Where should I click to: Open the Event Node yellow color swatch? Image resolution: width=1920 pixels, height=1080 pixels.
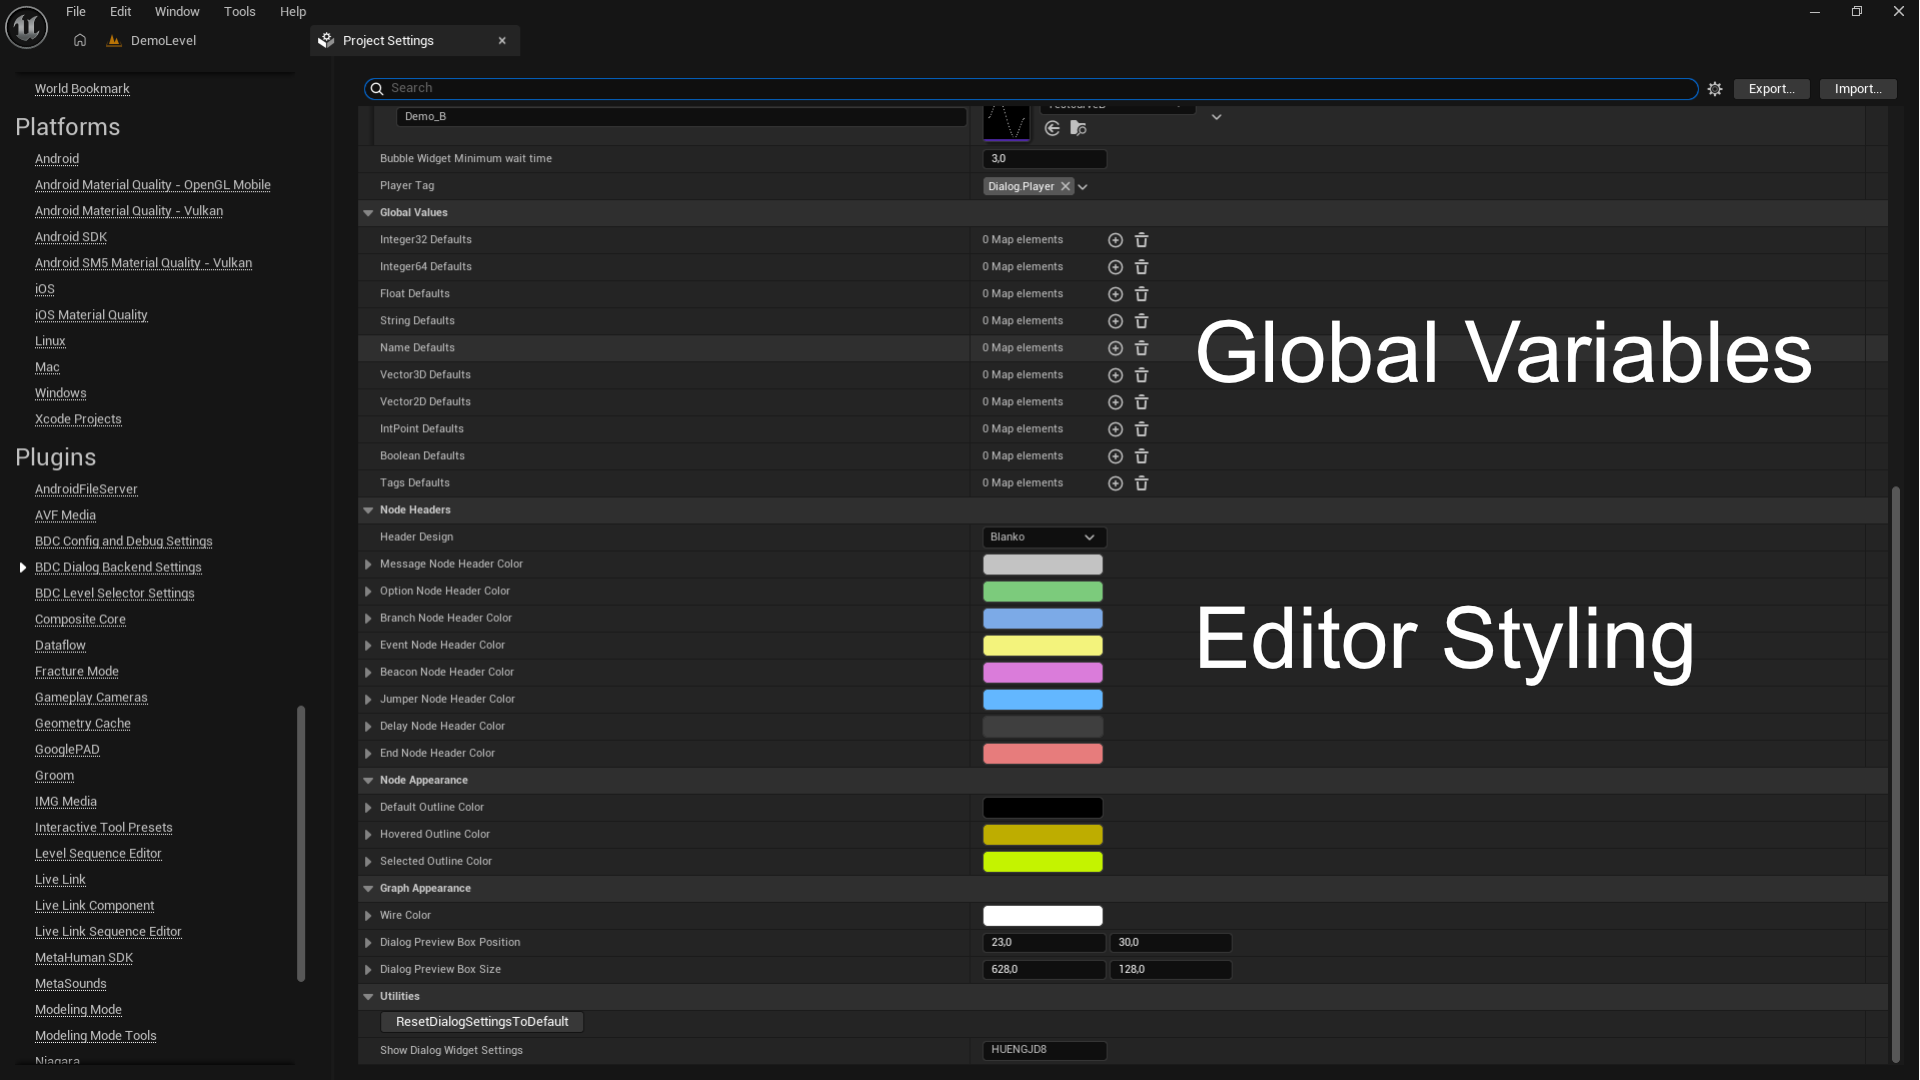coord(1042,645)
